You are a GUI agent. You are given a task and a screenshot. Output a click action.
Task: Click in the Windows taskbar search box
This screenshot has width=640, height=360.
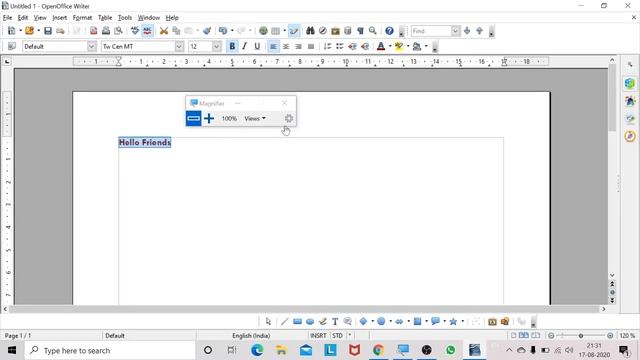(110, 350)
